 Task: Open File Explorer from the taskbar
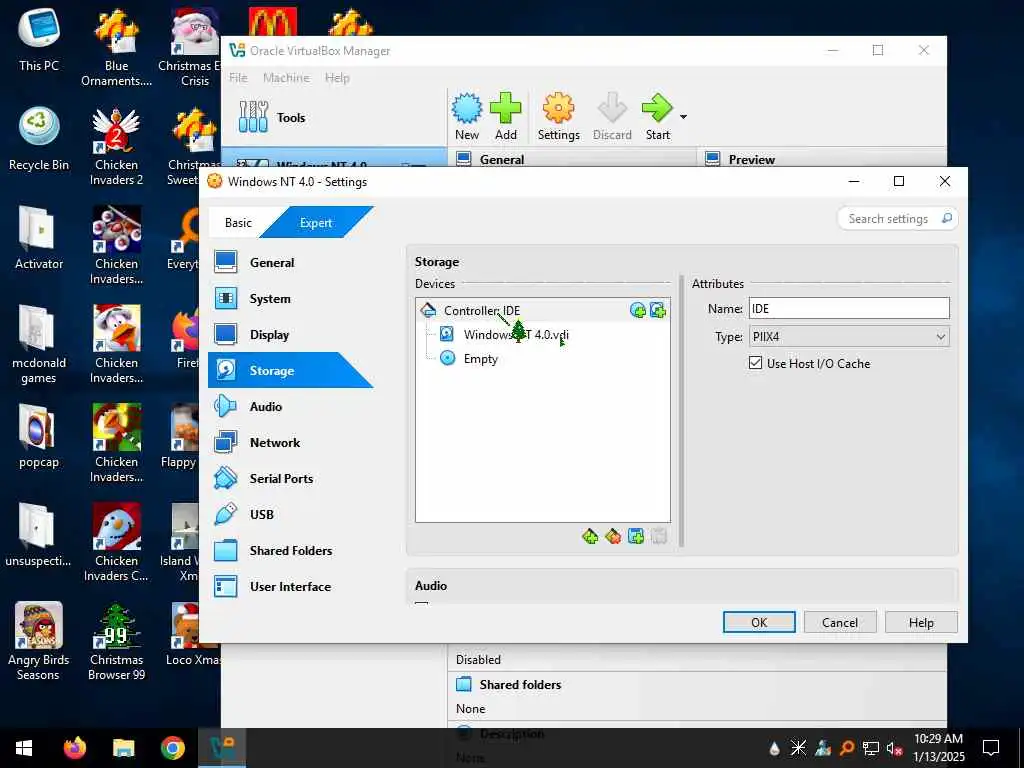click(123, 748)
